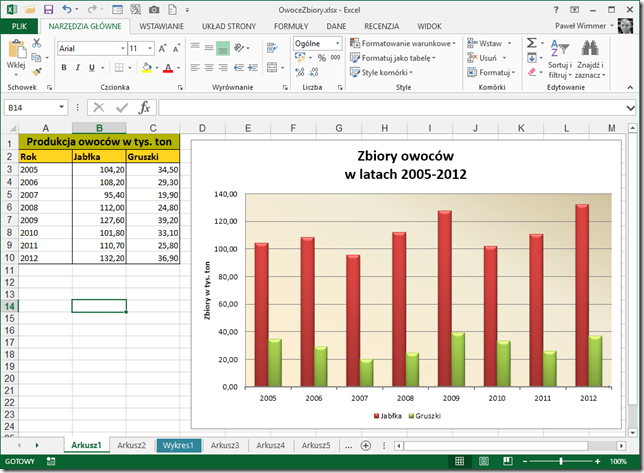Click the macro recording icon in status bar
Image resolution: width=644 pixels, height=473 pixels.
click(x=51, y=462)
